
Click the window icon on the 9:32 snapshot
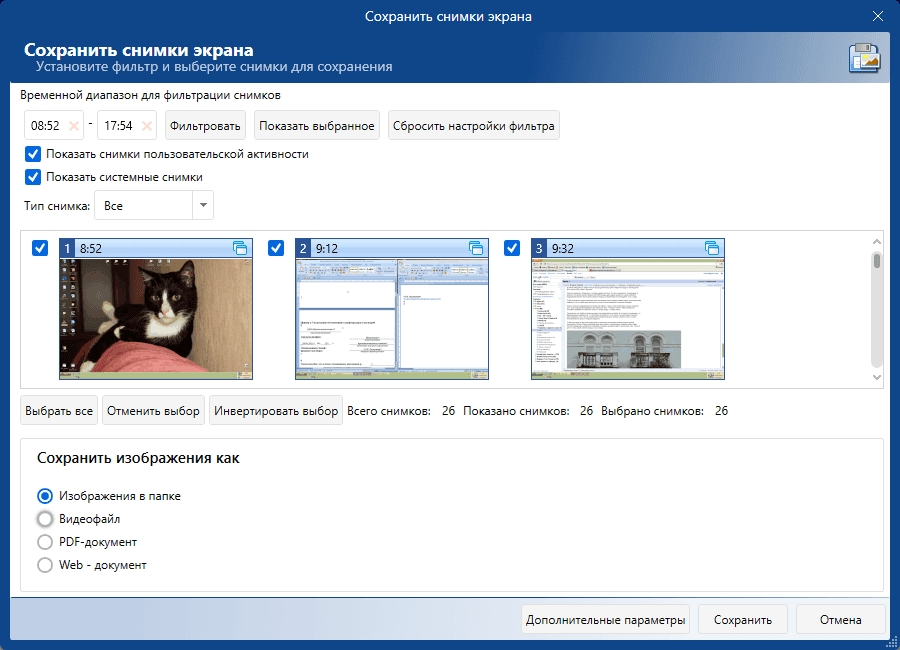(712, 248)
